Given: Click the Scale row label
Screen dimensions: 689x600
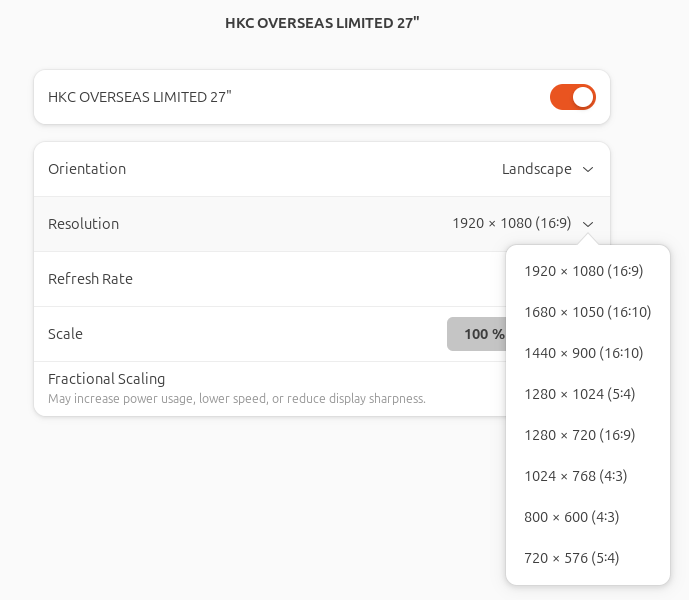Looking at the screenshot, I should click(x=65, y=334).
